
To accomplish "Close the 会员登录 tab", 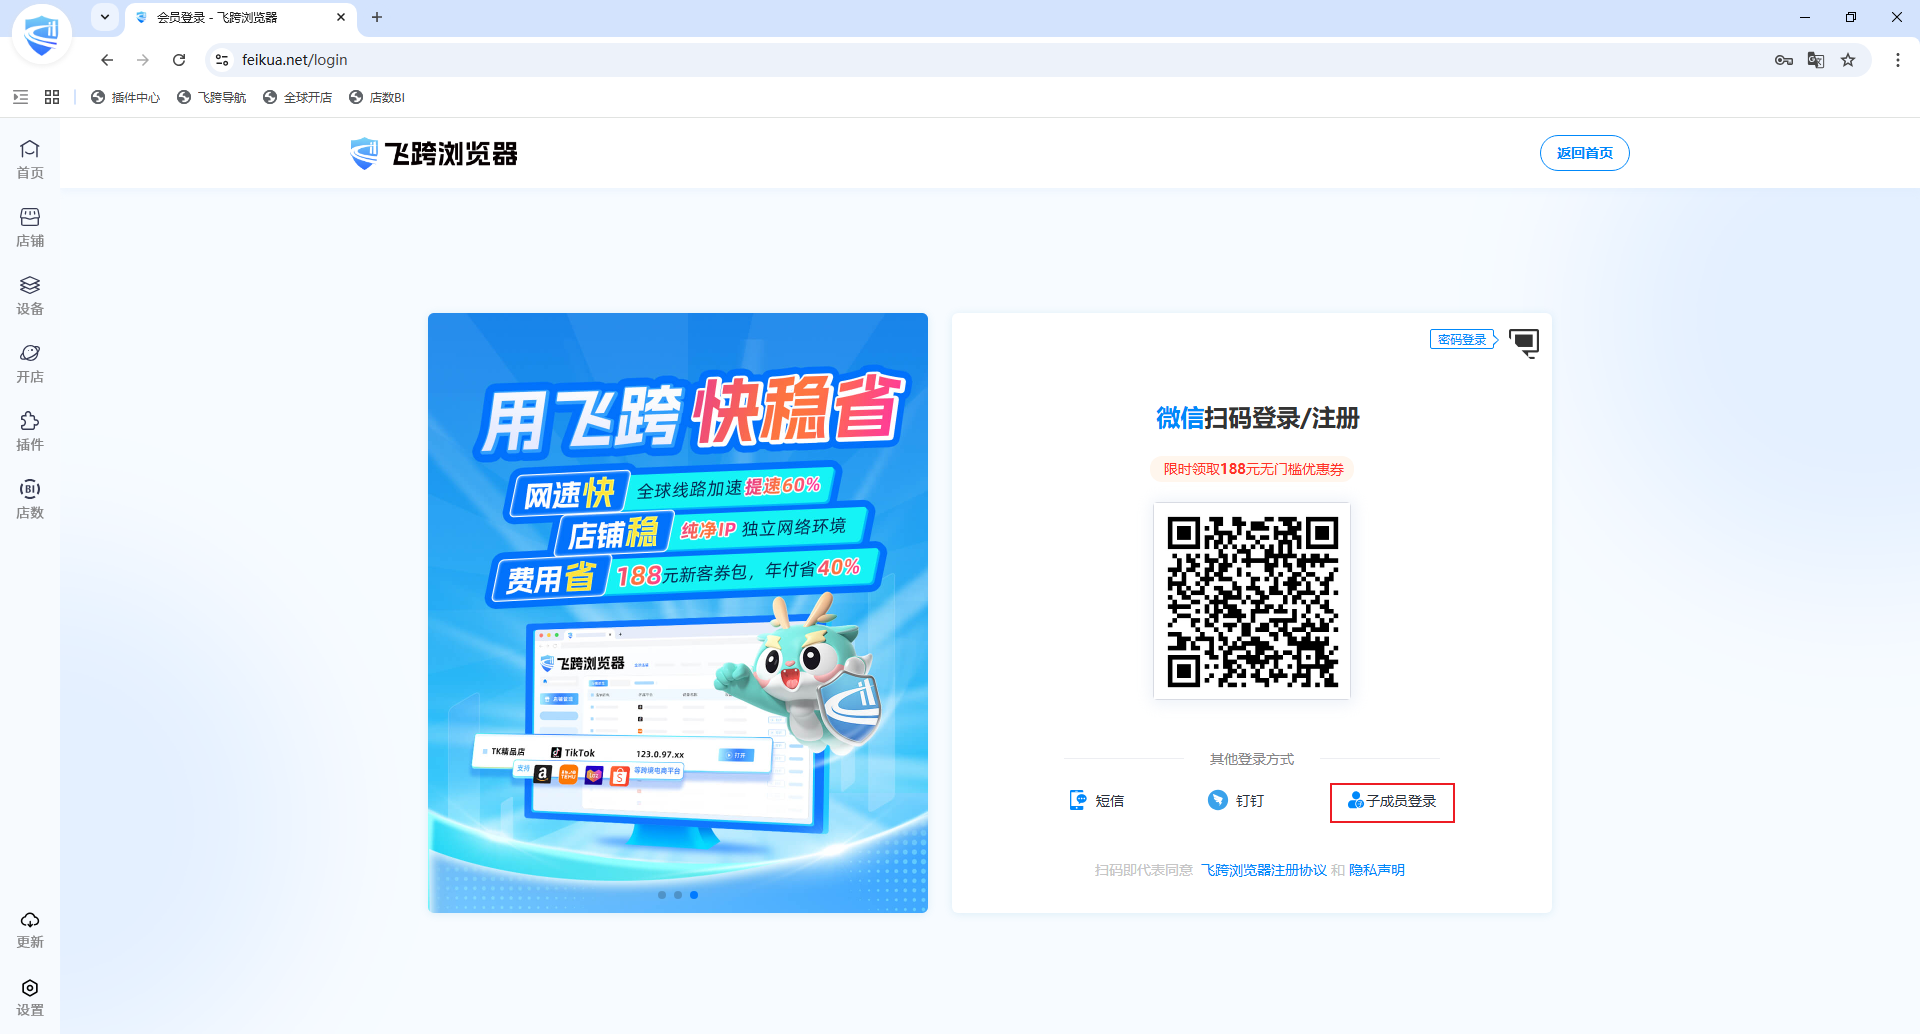I will pyautogui.click(x=341, y=17).
